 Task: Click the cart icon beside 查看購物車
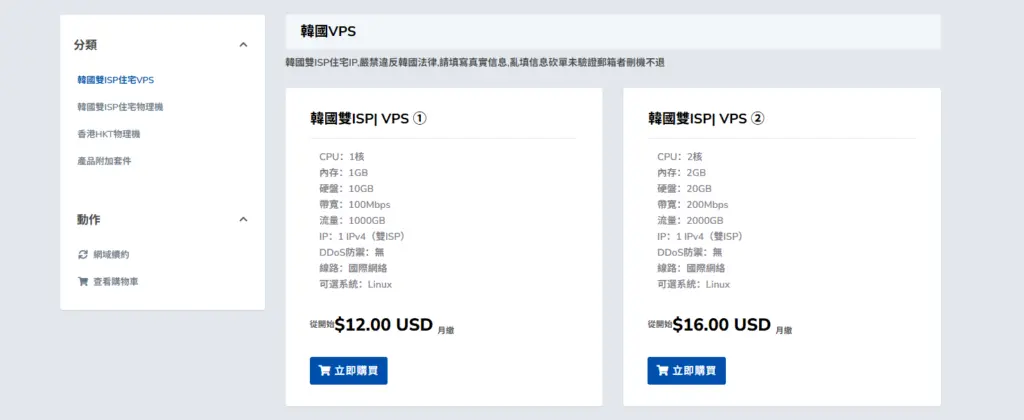[x=83, y=281]
